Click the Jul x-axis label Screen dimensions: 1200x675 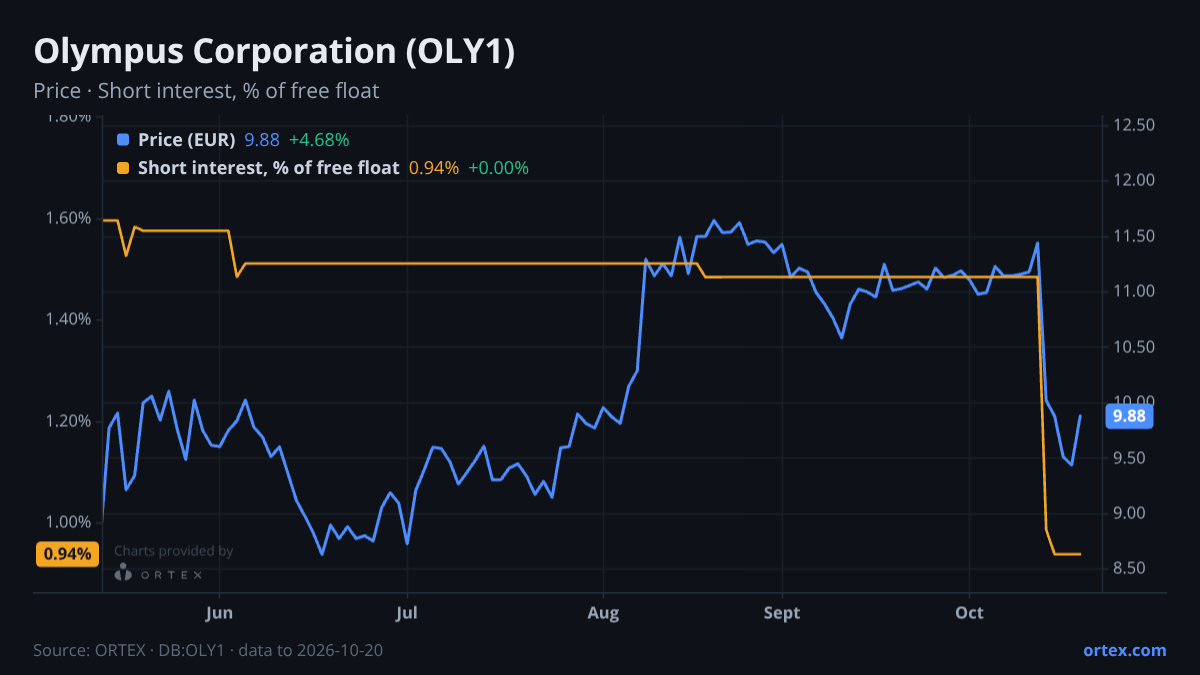pyautogui.click(x=406, y=613)
